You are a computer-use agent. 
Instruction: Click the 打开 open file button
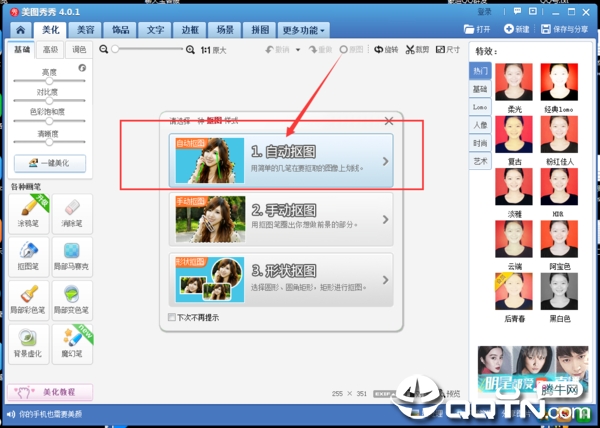click(477, 29)
